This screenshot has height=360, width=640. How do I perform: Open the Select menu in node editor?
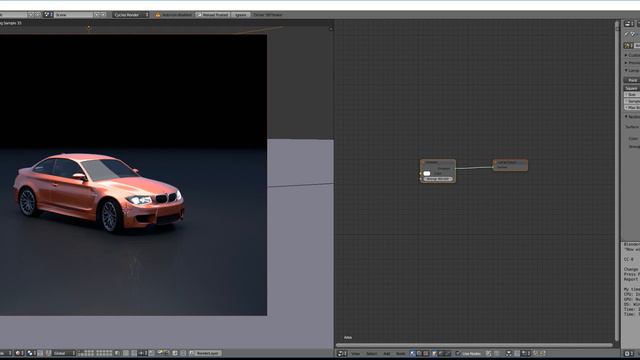click(x=371, y=353)
